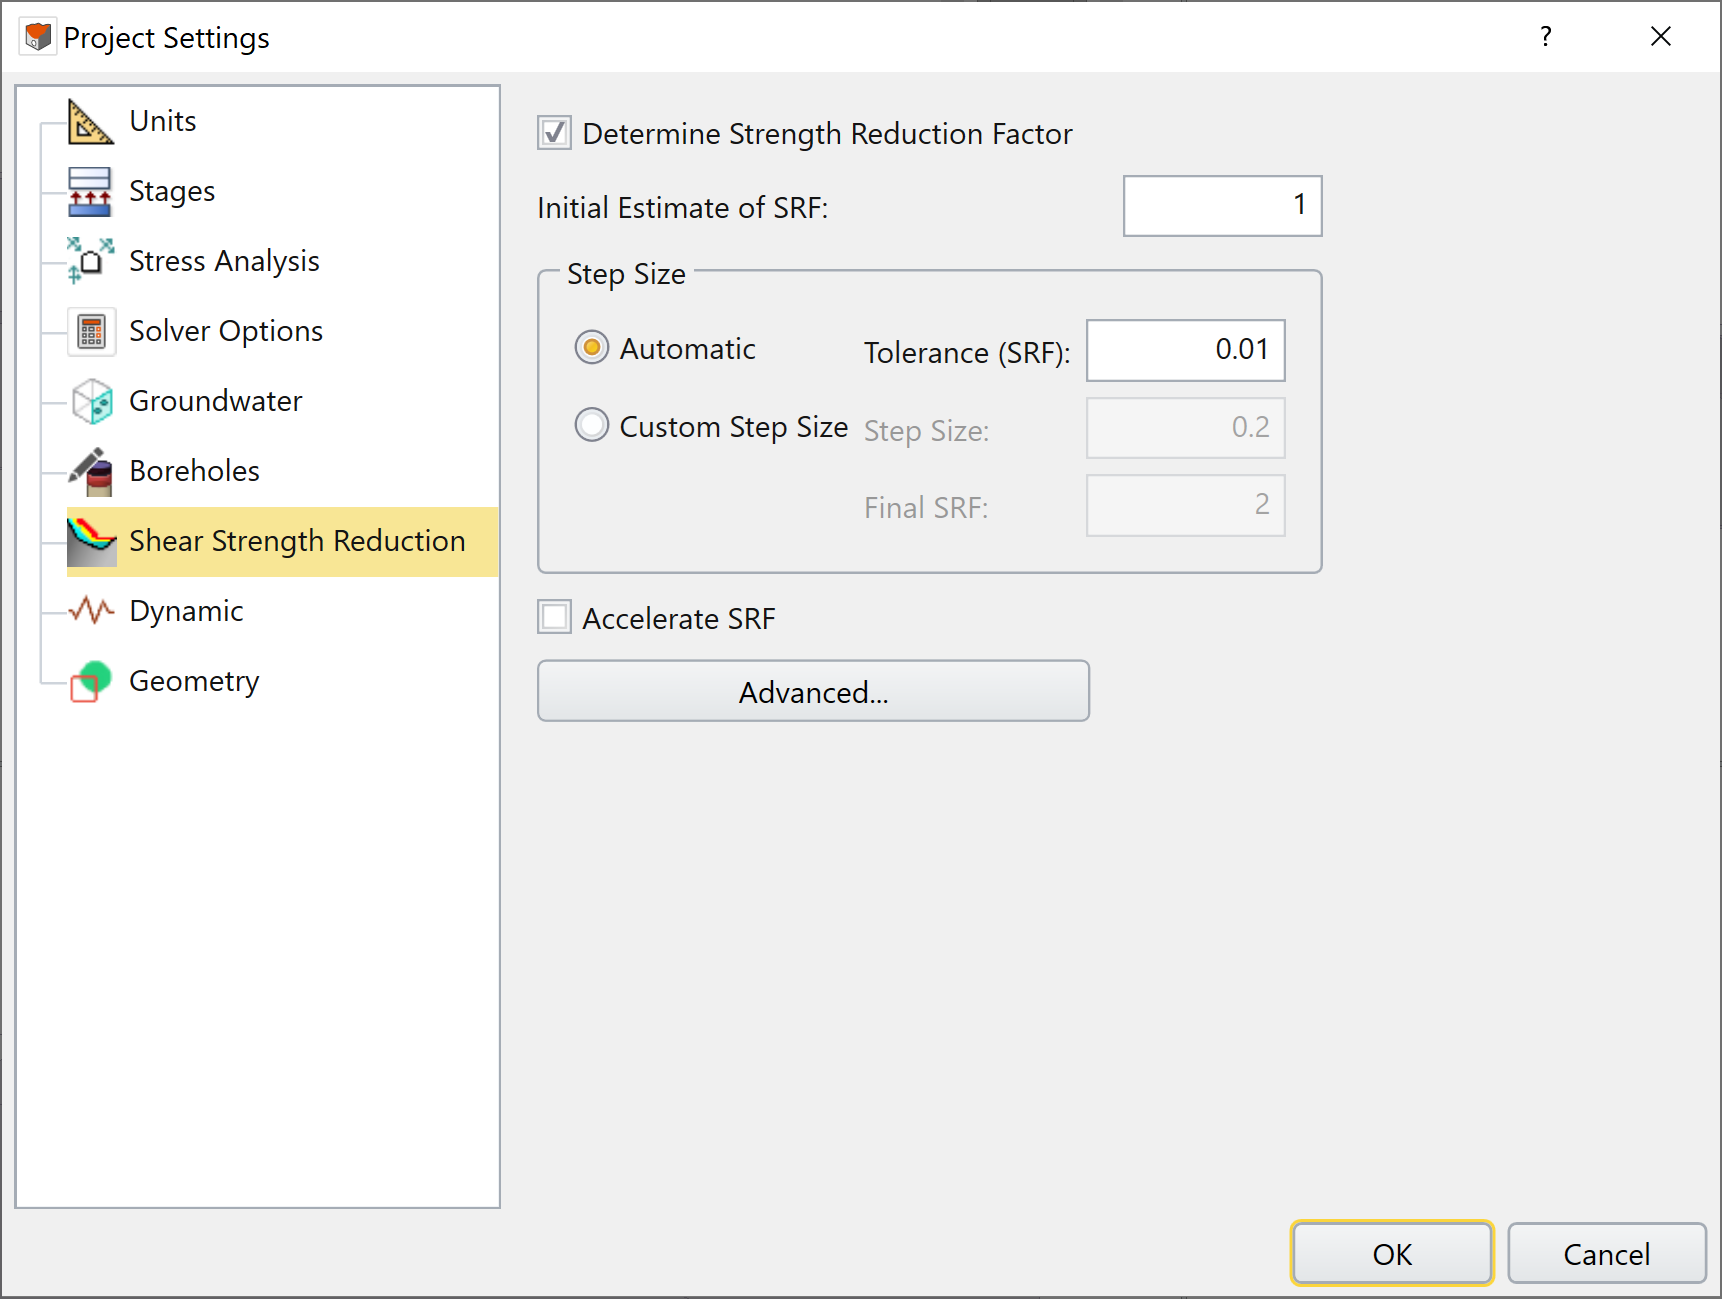1722x1299 pixels.
Task: Confirm settings with the OK button
Action: [1392, 1253]
